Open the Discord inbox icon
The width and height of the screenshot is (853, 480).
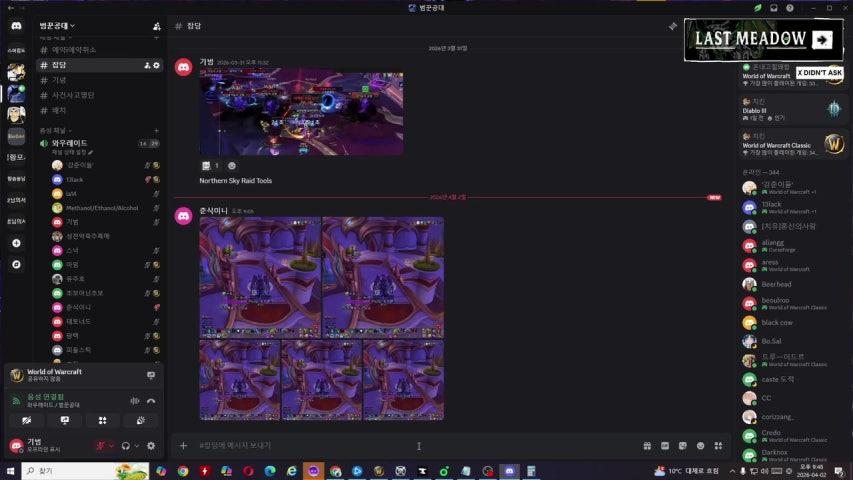coord(773,8)
